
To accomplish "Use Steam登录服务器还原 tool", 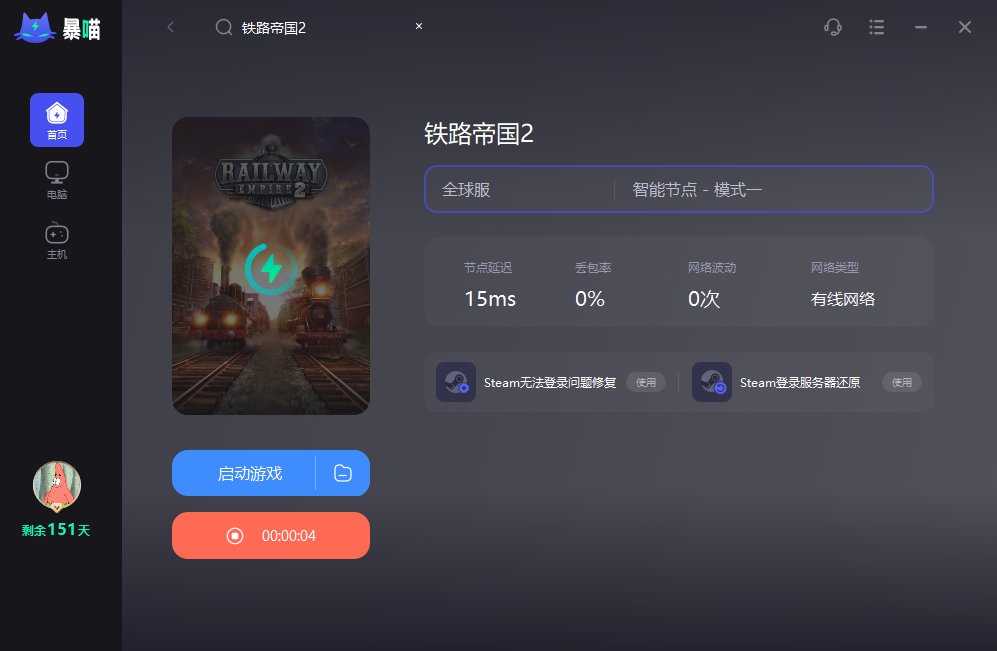I will pyautogui.click(x=902, y=382).
